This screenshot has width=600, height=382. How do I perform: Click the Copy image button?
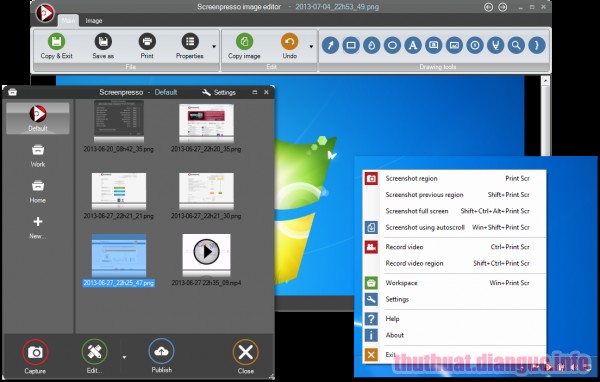tap(244, 46)
